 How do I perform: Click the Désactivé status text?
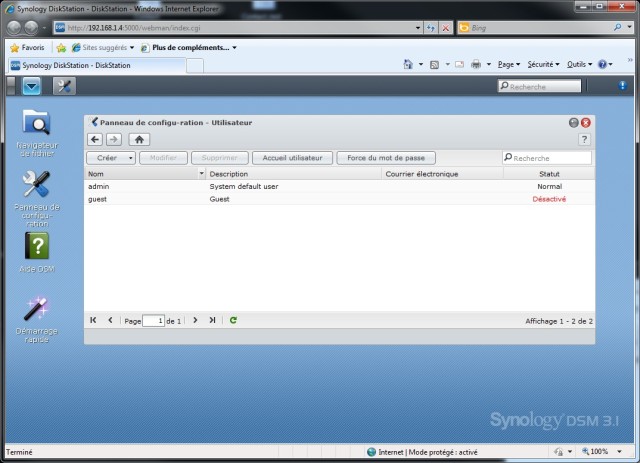pyautogui.click(x=549, y=199)
